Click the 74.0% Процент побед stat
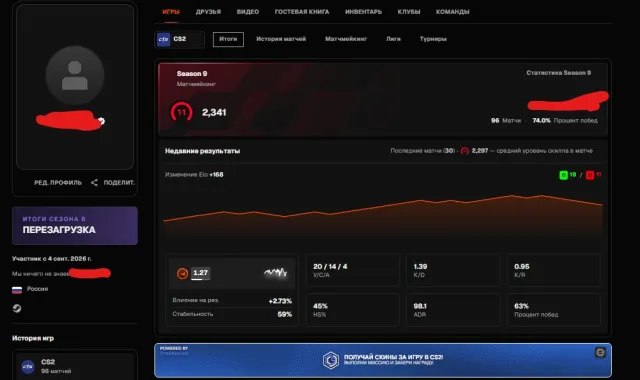This screenshot has height=380, width=640. click(565, 120)
